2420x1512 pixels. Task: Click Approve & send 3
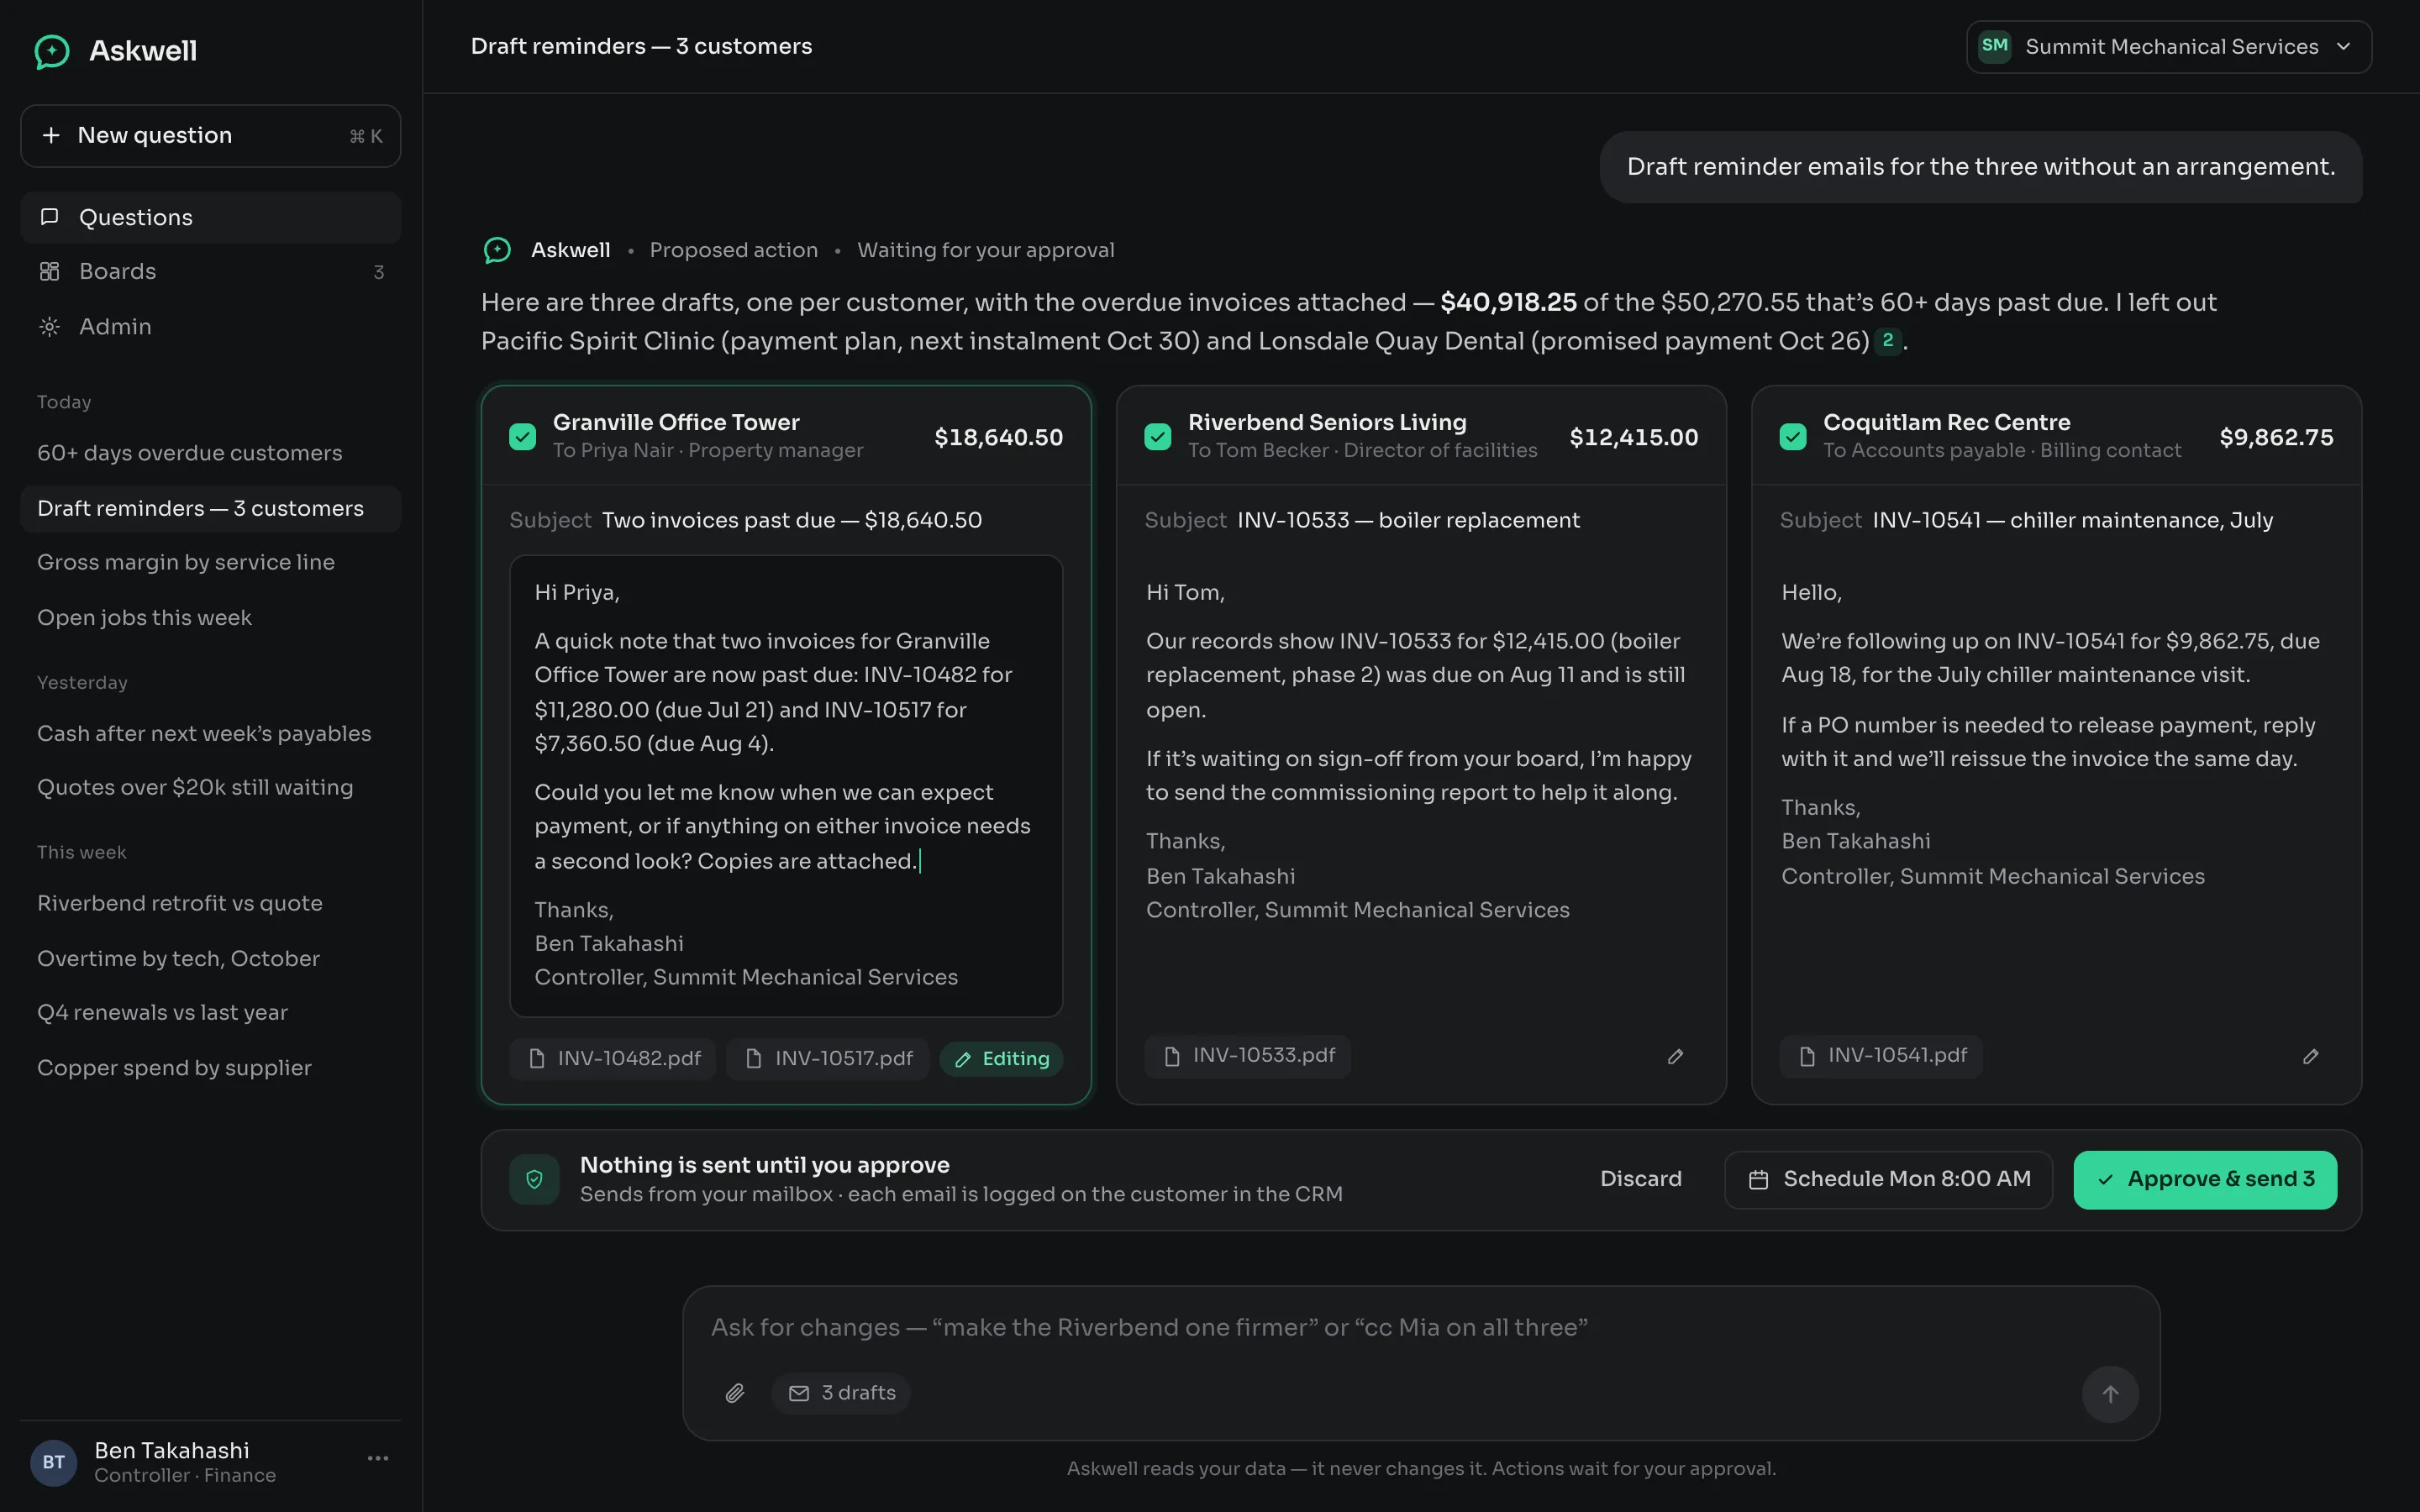click(x=2205, y=1180)
